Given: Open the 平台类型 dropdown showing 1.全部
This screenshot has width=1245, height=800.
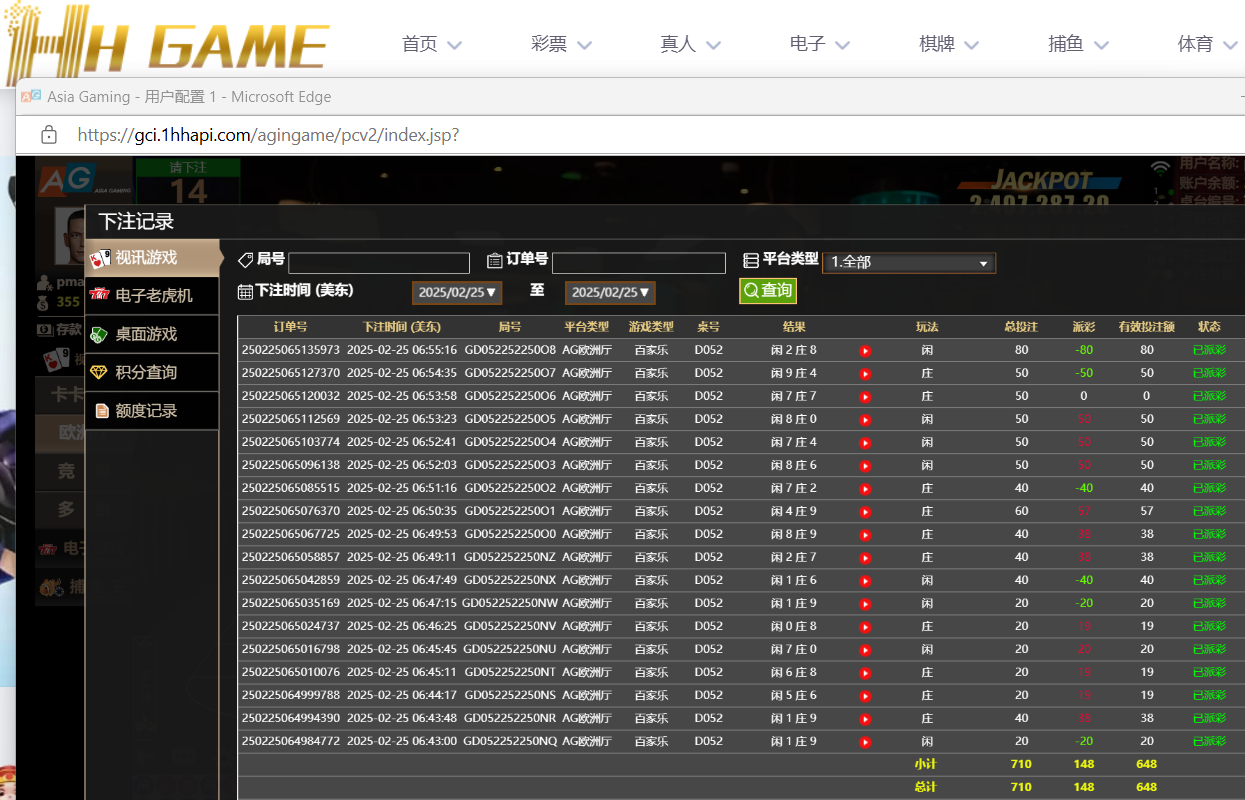Looking at the screenshot, I should pos(908,262).
